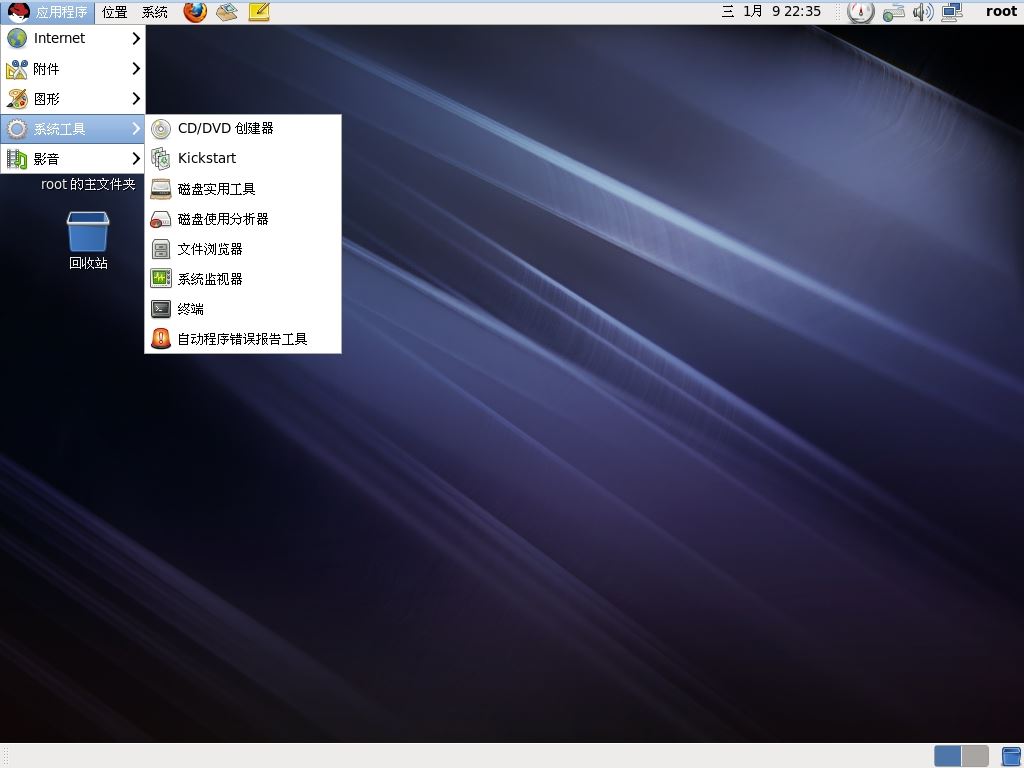
Task: Open the mail client panel icon
Action: pos(227,12)
